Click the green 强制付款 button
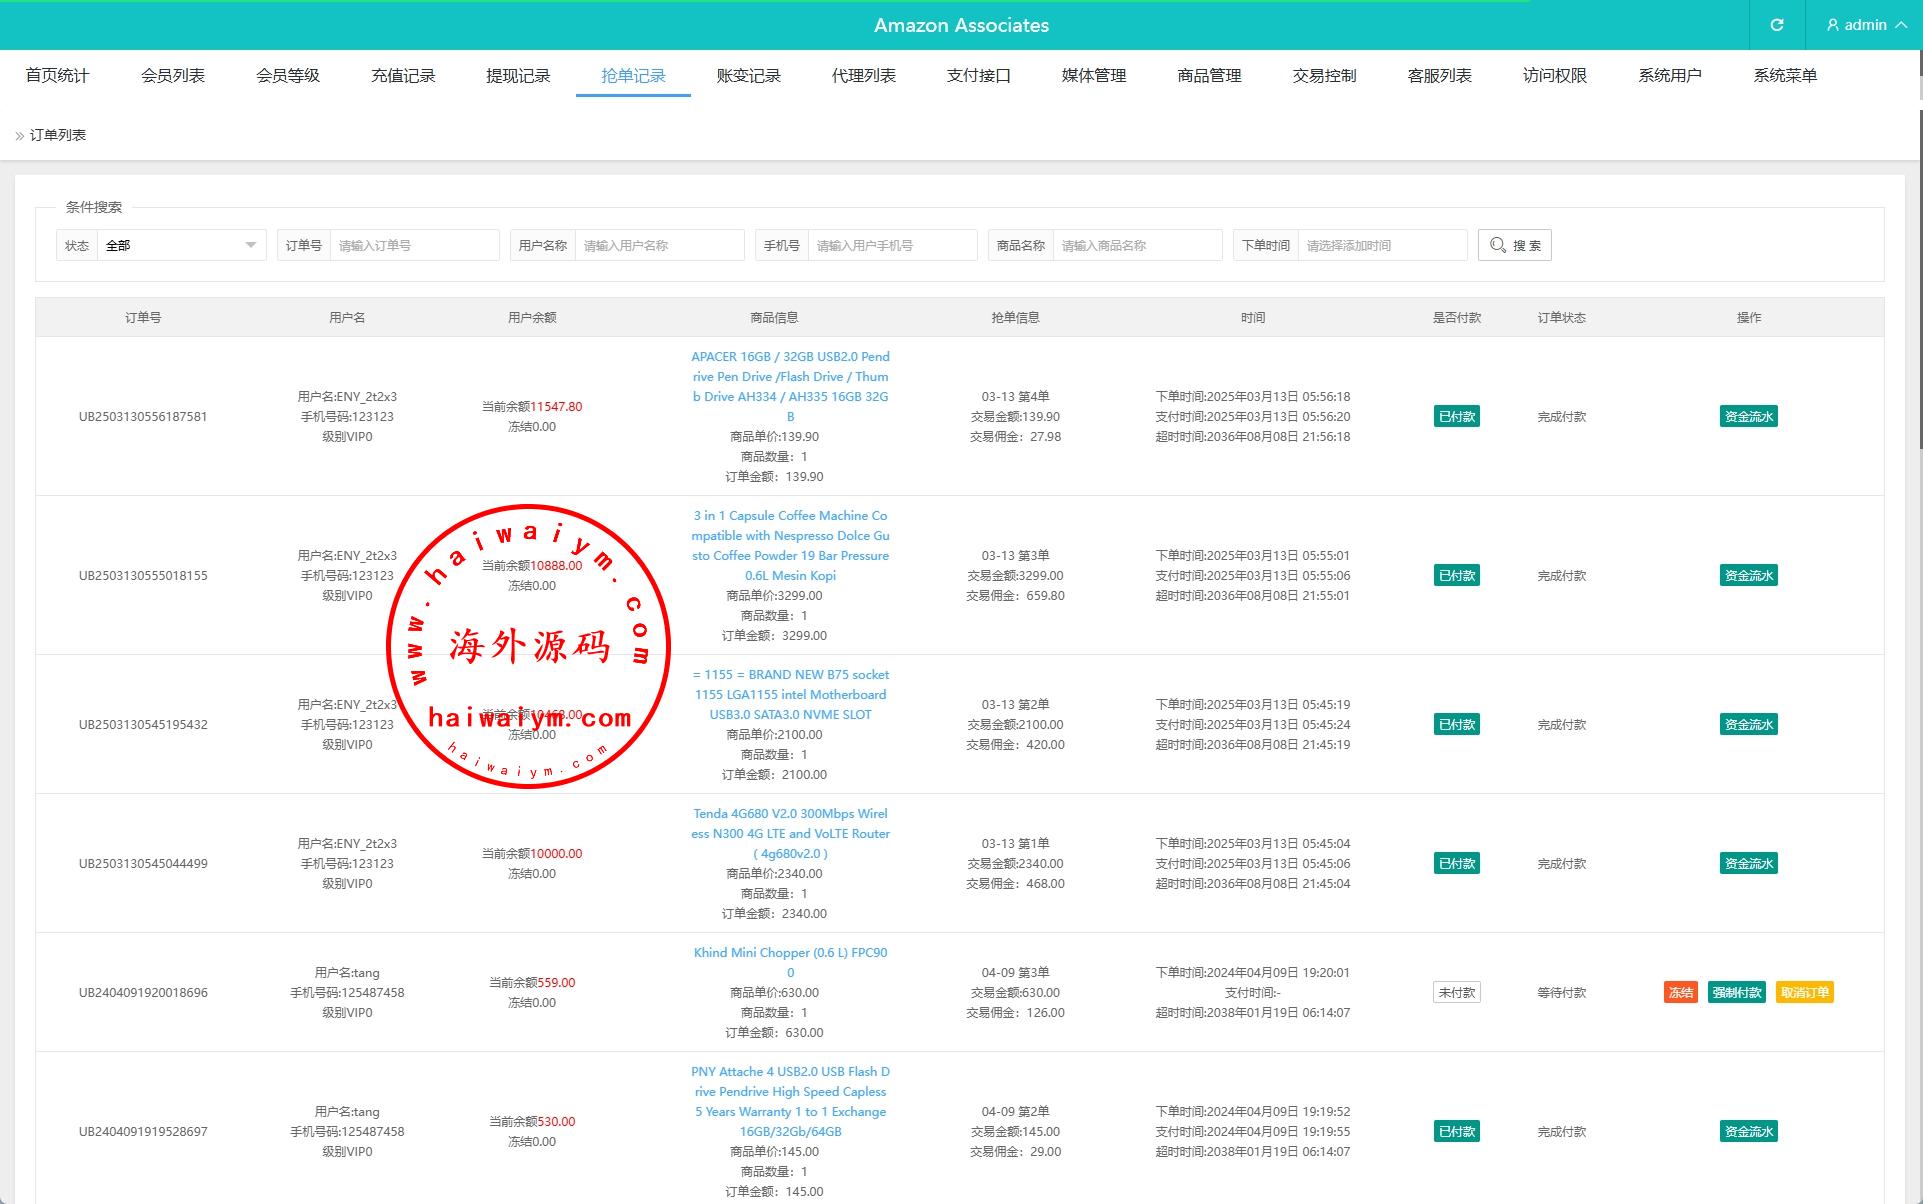The width and height of the screenshot is (1923, 1204). click(1736, 992)
